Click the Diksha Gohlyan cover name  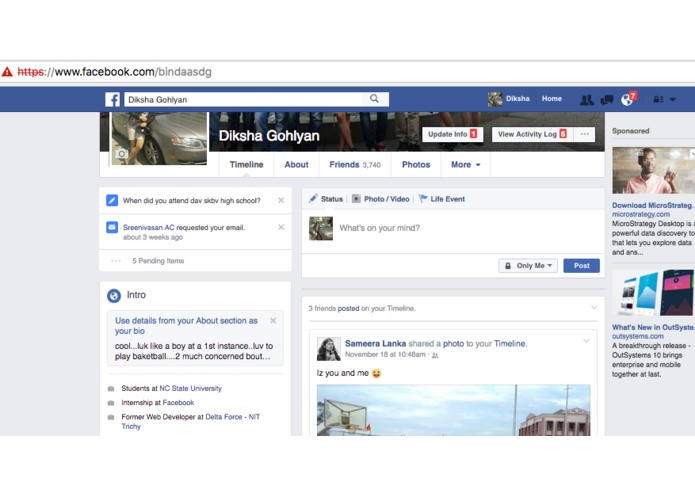point(269,136)
